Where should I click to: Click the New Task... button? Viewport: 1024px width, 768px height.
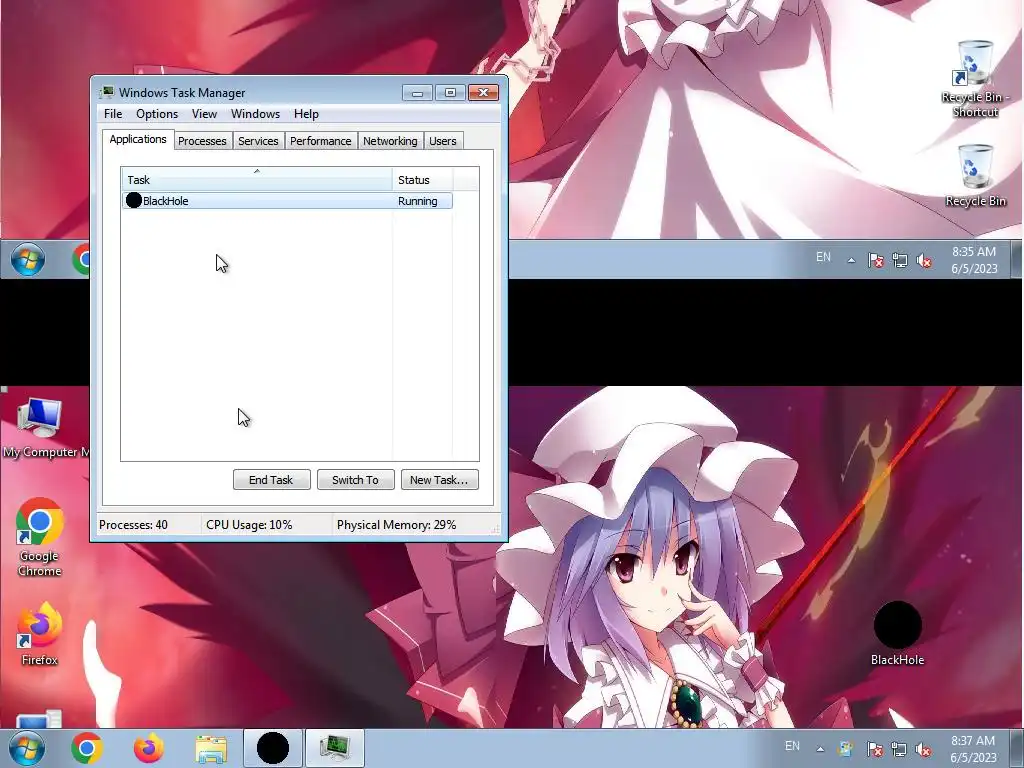(439, 480)
